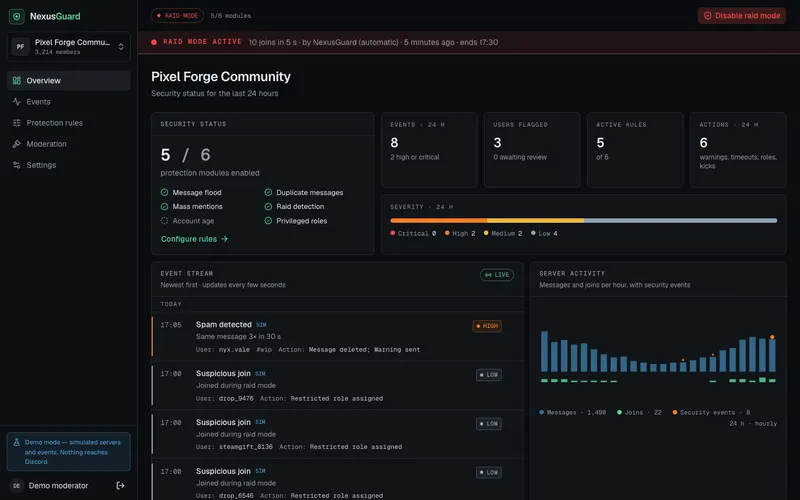Viewport: 800px width, 500px height.
Task: Click the user drop_6546
Action: coord(236,495)
